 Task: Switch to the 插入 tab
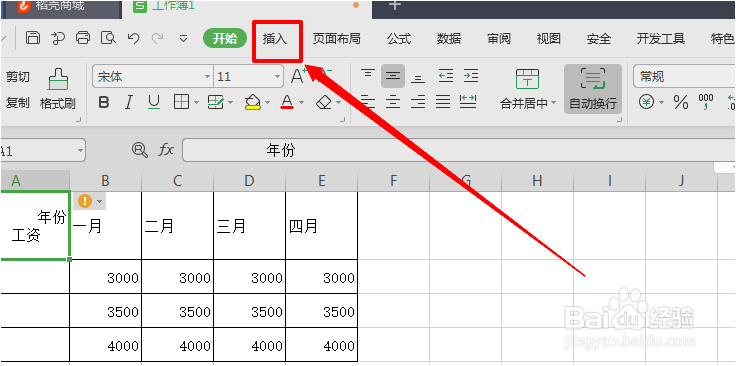coord(275,39)
